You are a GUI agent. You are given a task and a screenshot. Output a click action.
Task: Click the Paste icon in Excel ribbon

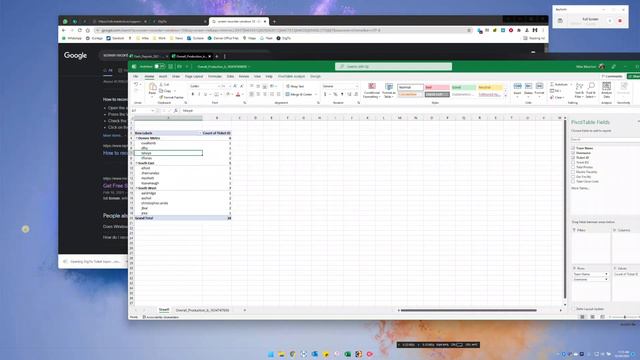coord(152,87)
